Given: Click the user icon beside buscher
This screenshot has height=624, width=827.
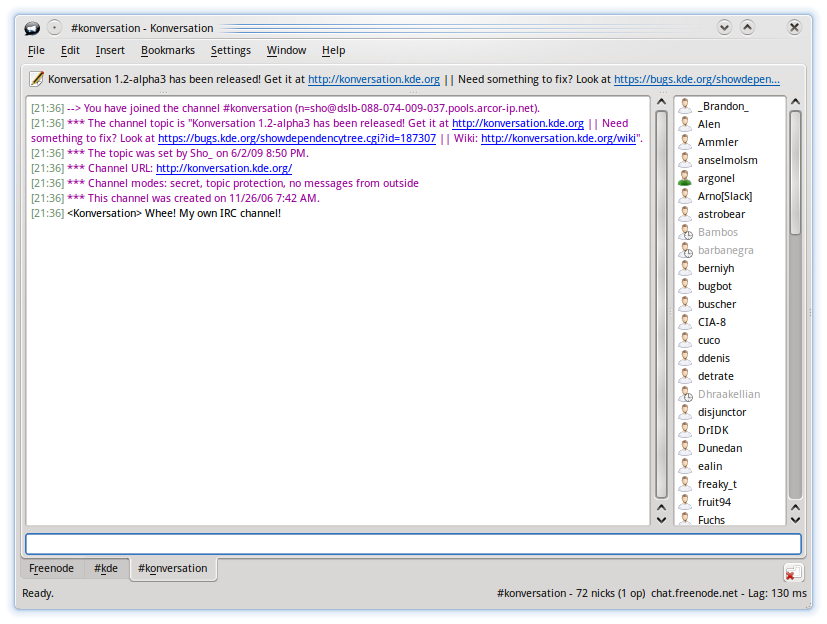Looking at the screenshot, I should click(x=685, y=304).
